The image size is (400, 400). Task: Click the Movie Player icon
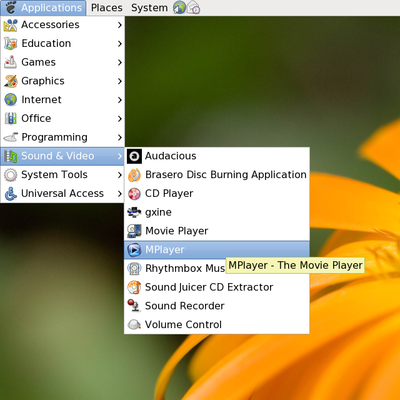(x=134, y=231)
